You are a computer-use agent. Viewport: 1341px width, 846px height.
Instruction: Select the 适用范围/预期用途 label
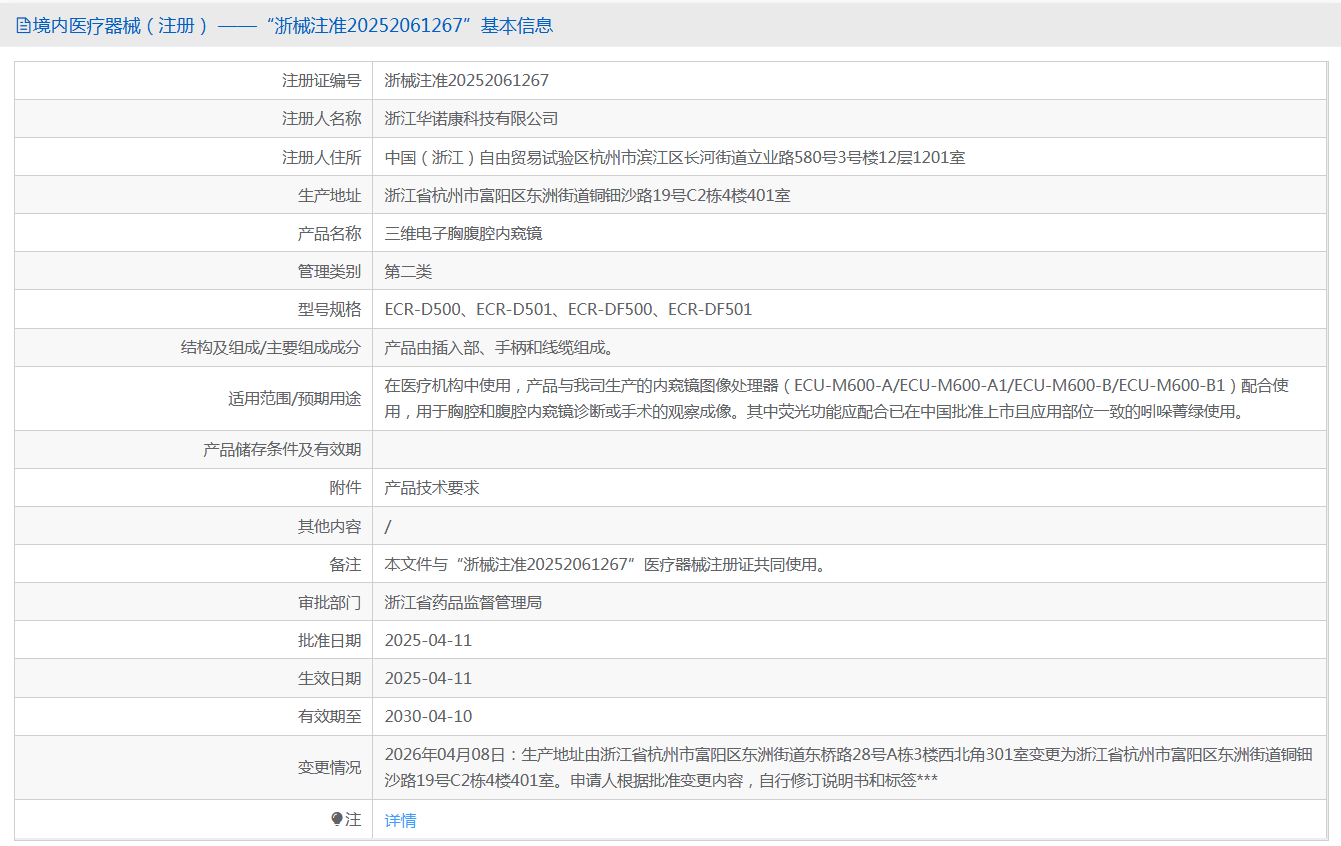coord(294,398)
